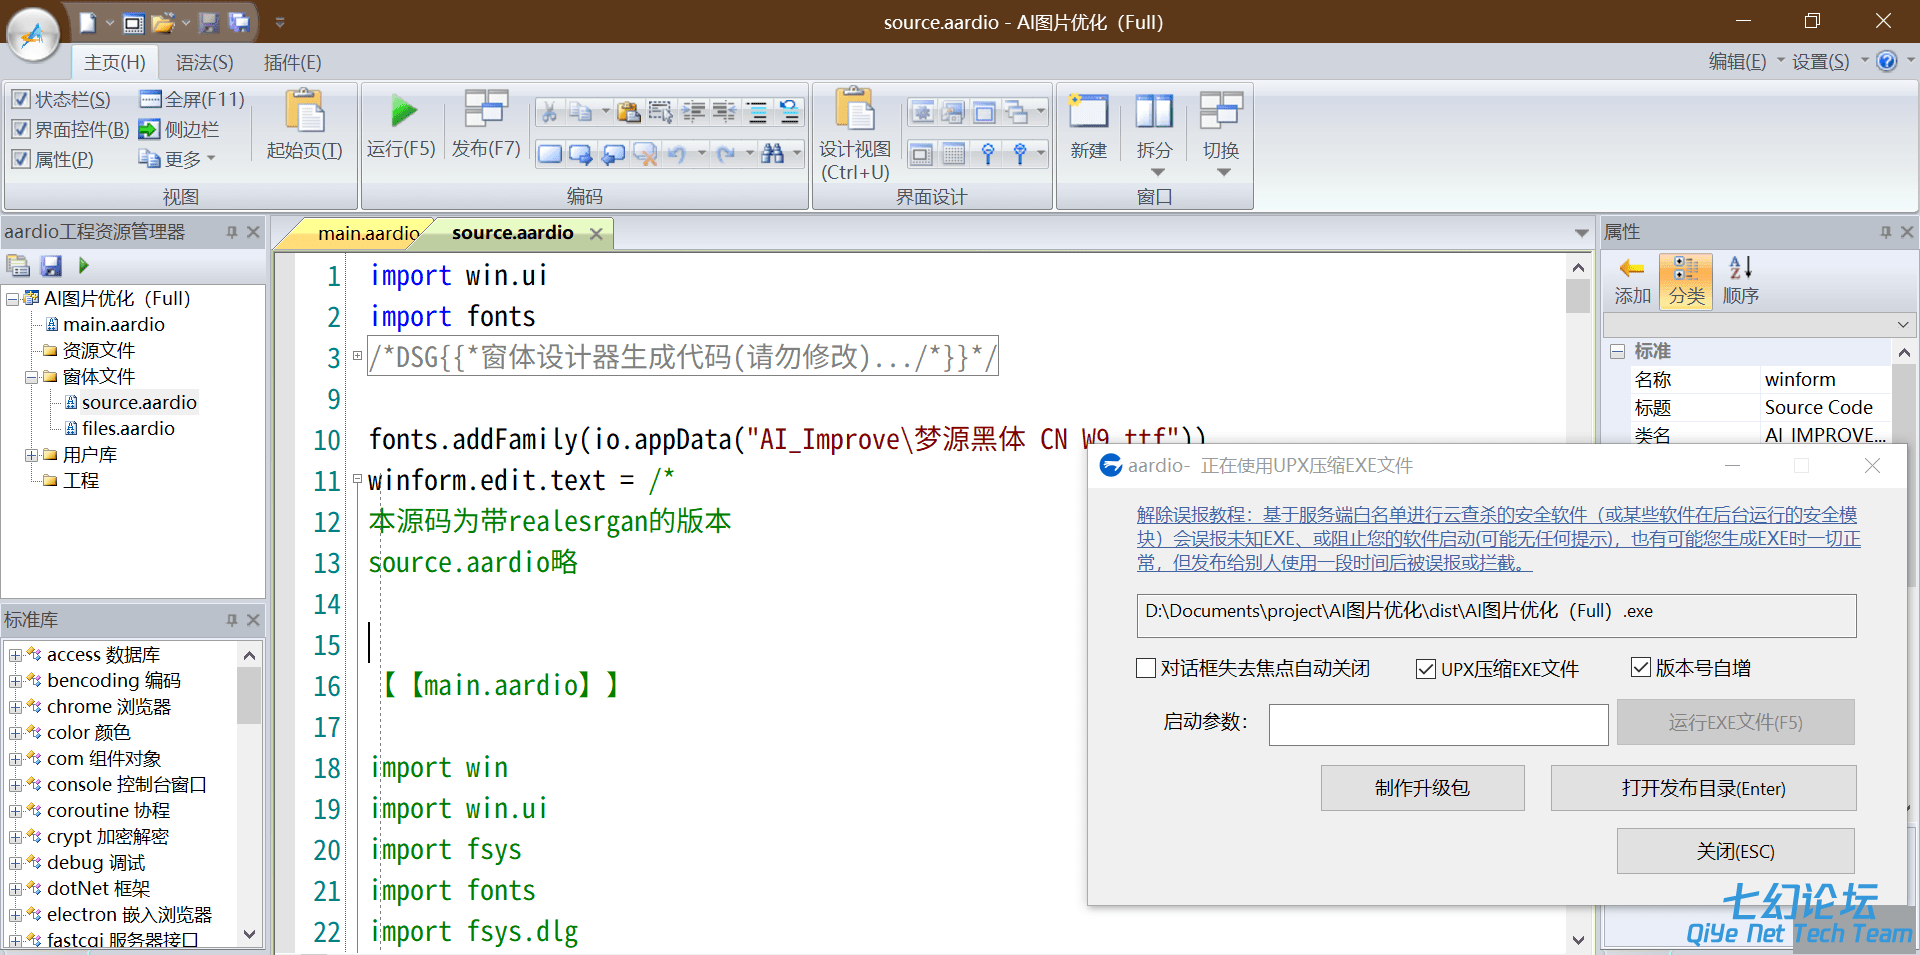Uncheck 版本号自增 checkbox
This screenshot has width=1920, height=955.
[x=1640, y=667]
